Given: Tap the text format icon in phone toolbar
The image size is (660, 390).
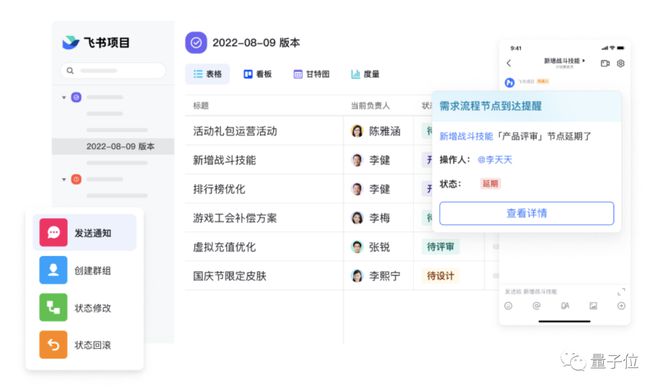Looking at the screenshot, I should (565, 306).
